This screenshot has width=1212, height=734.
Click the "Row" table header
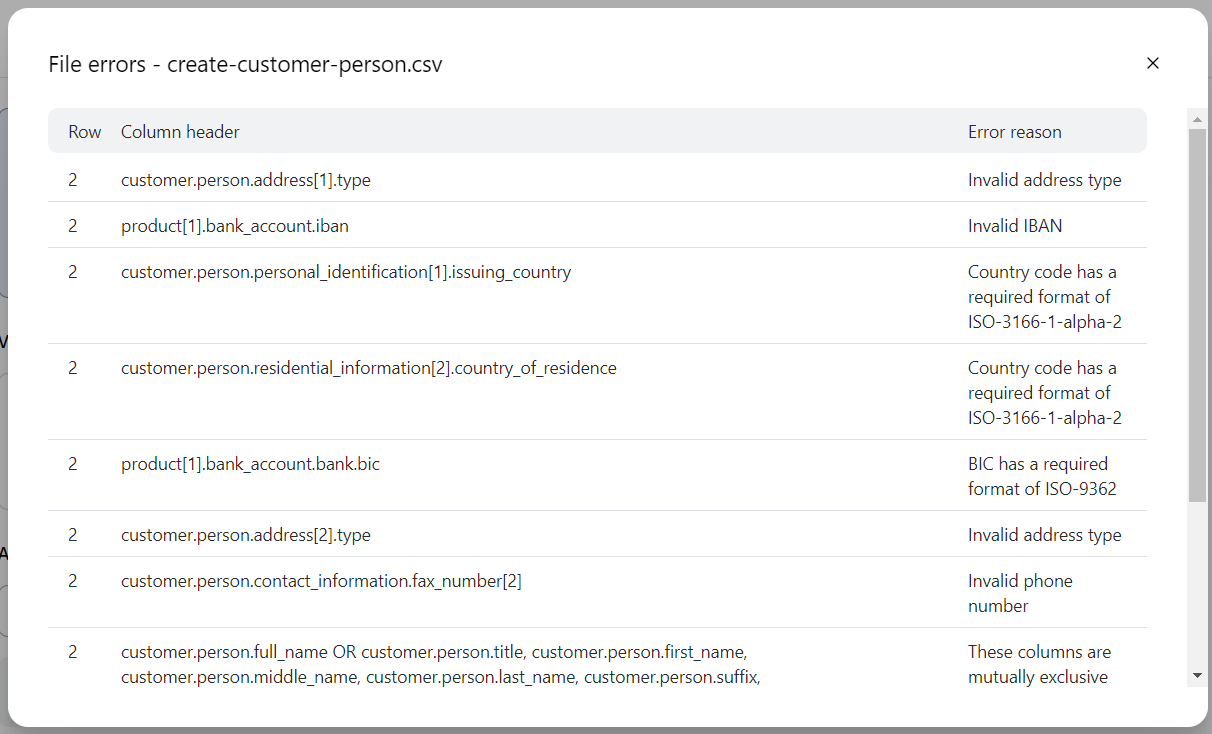coord(85,132)
